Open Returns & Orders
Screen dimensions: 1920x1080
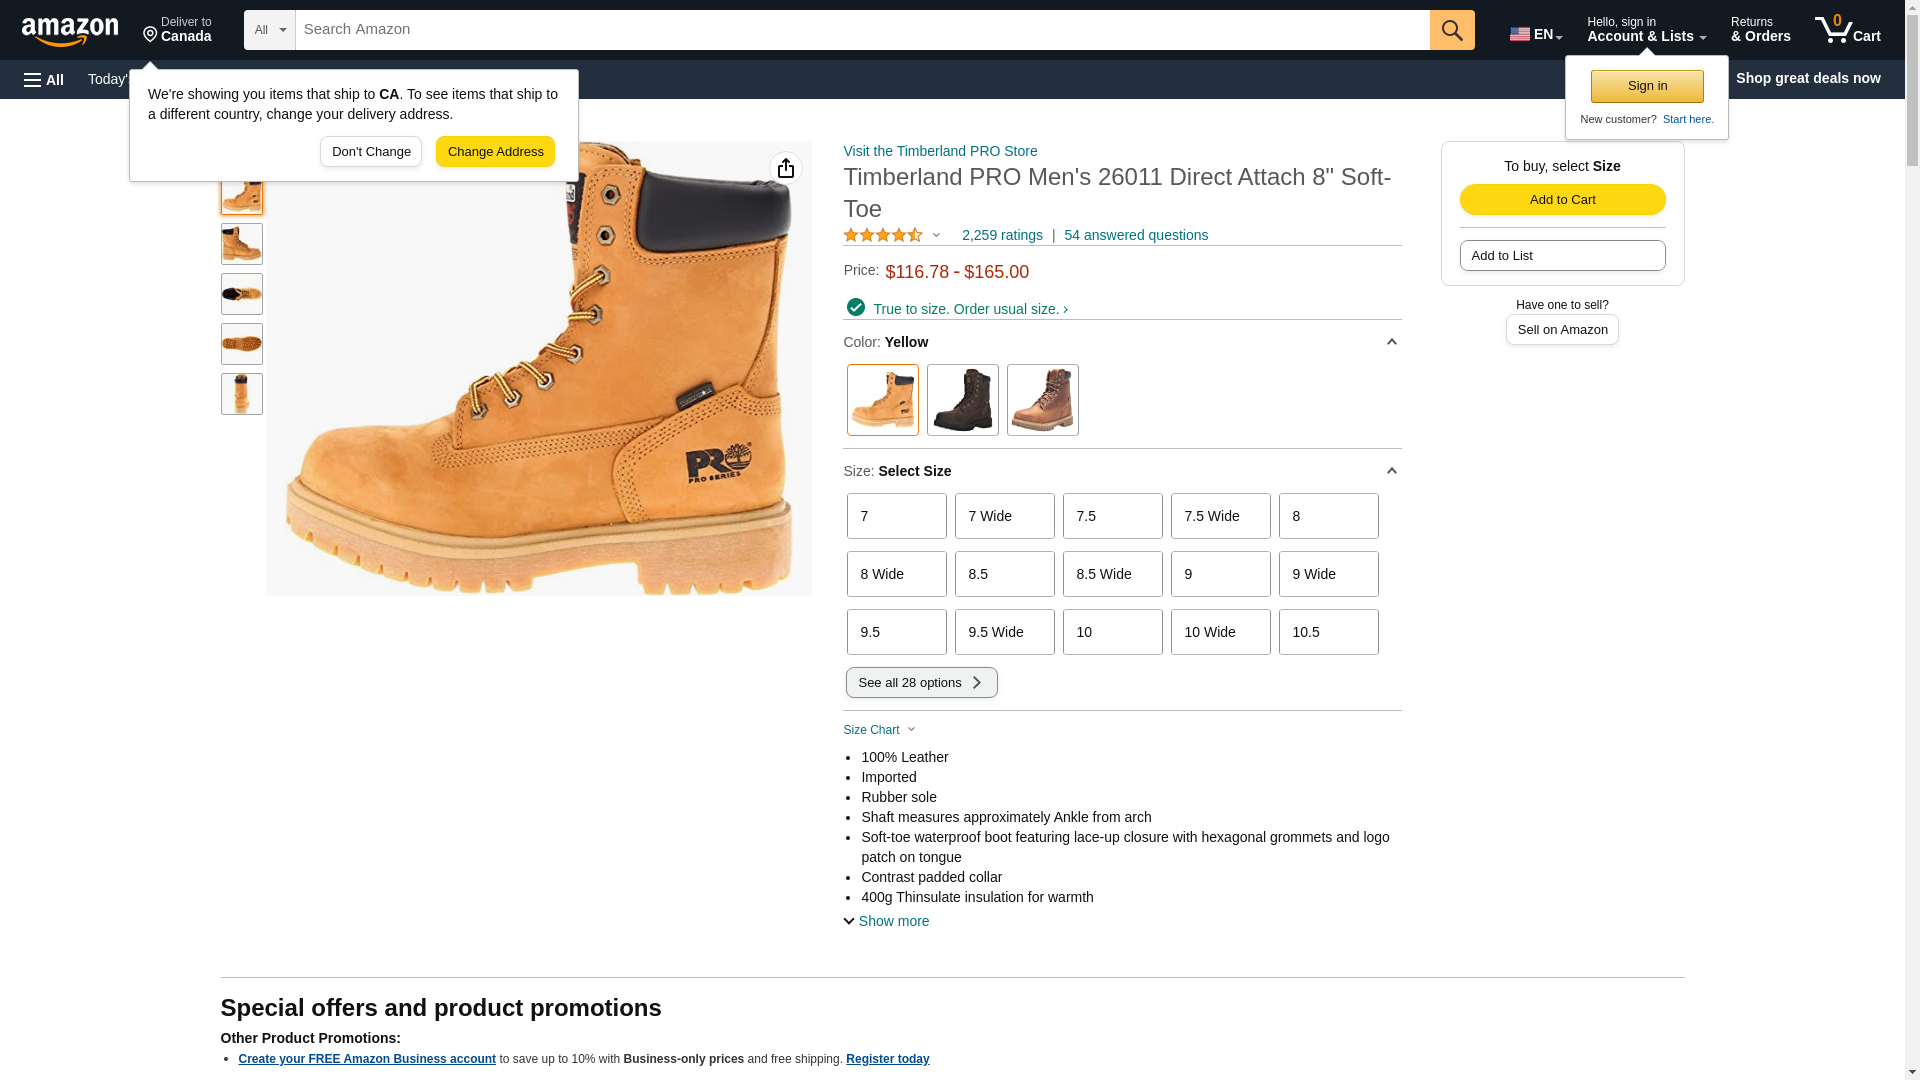(1759, 30)
